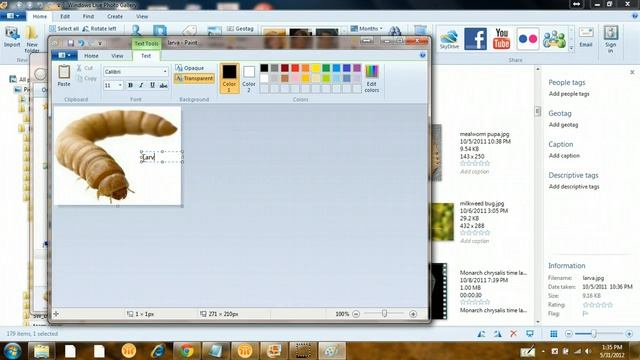Open the Edit colors rainbow icon
This screenshot has width=640, height=360.
click(371, 71)
